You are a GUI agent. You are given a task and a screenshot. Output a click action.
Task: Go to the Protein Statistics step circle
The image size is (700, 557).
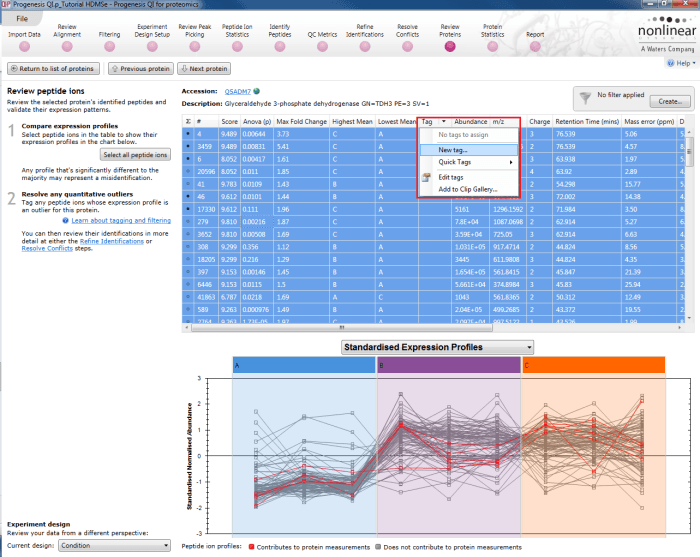coord(492,46)
